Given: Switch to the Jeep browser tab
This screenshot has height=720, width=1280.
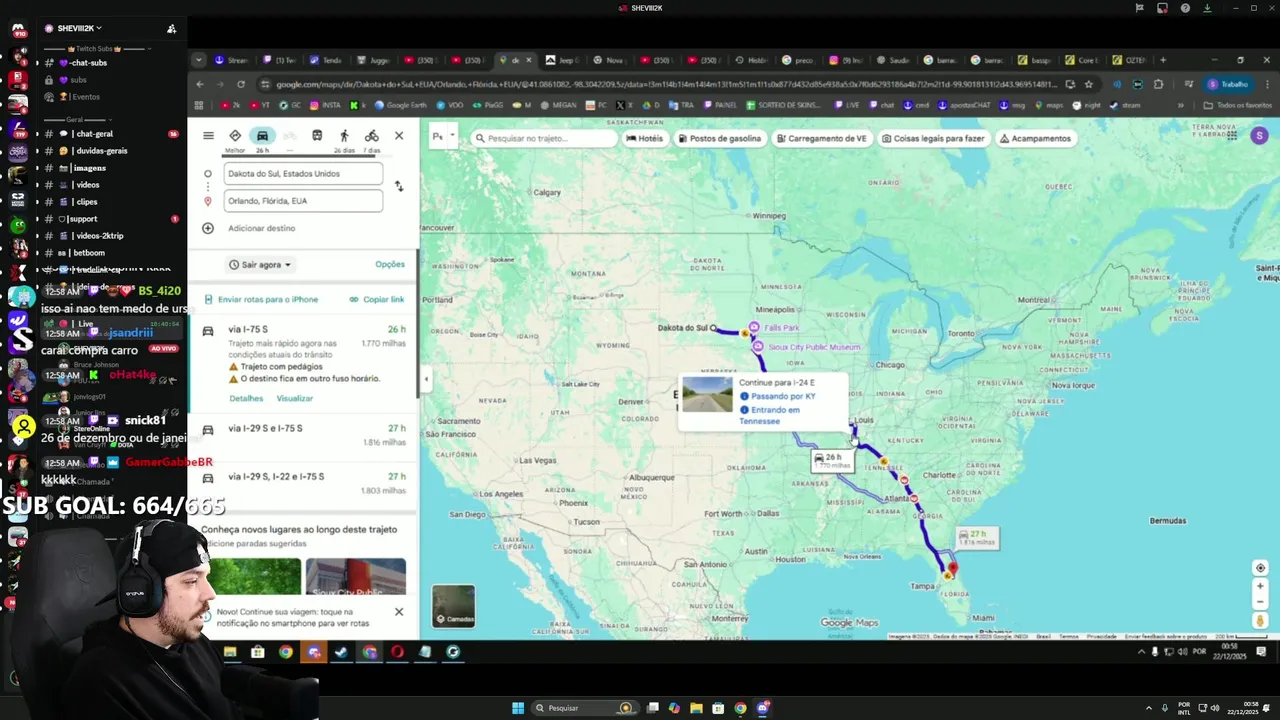Looking at the screenshot, I should [x=562, y=60].
